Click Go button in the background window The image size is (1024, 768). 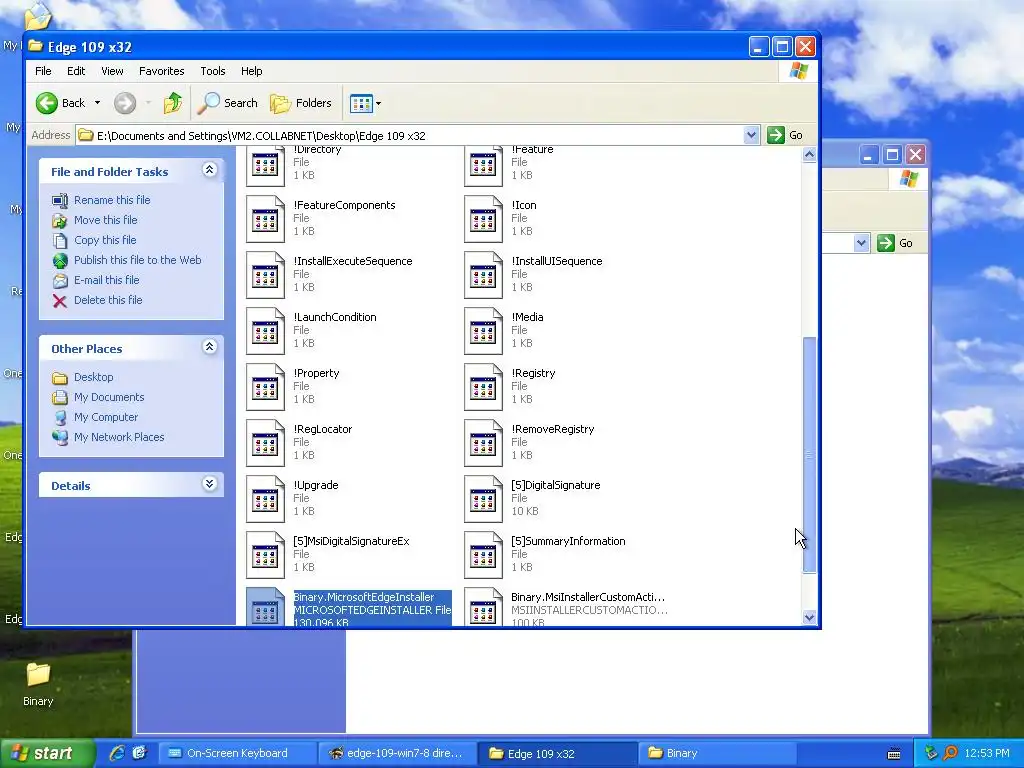click(896, 243)
